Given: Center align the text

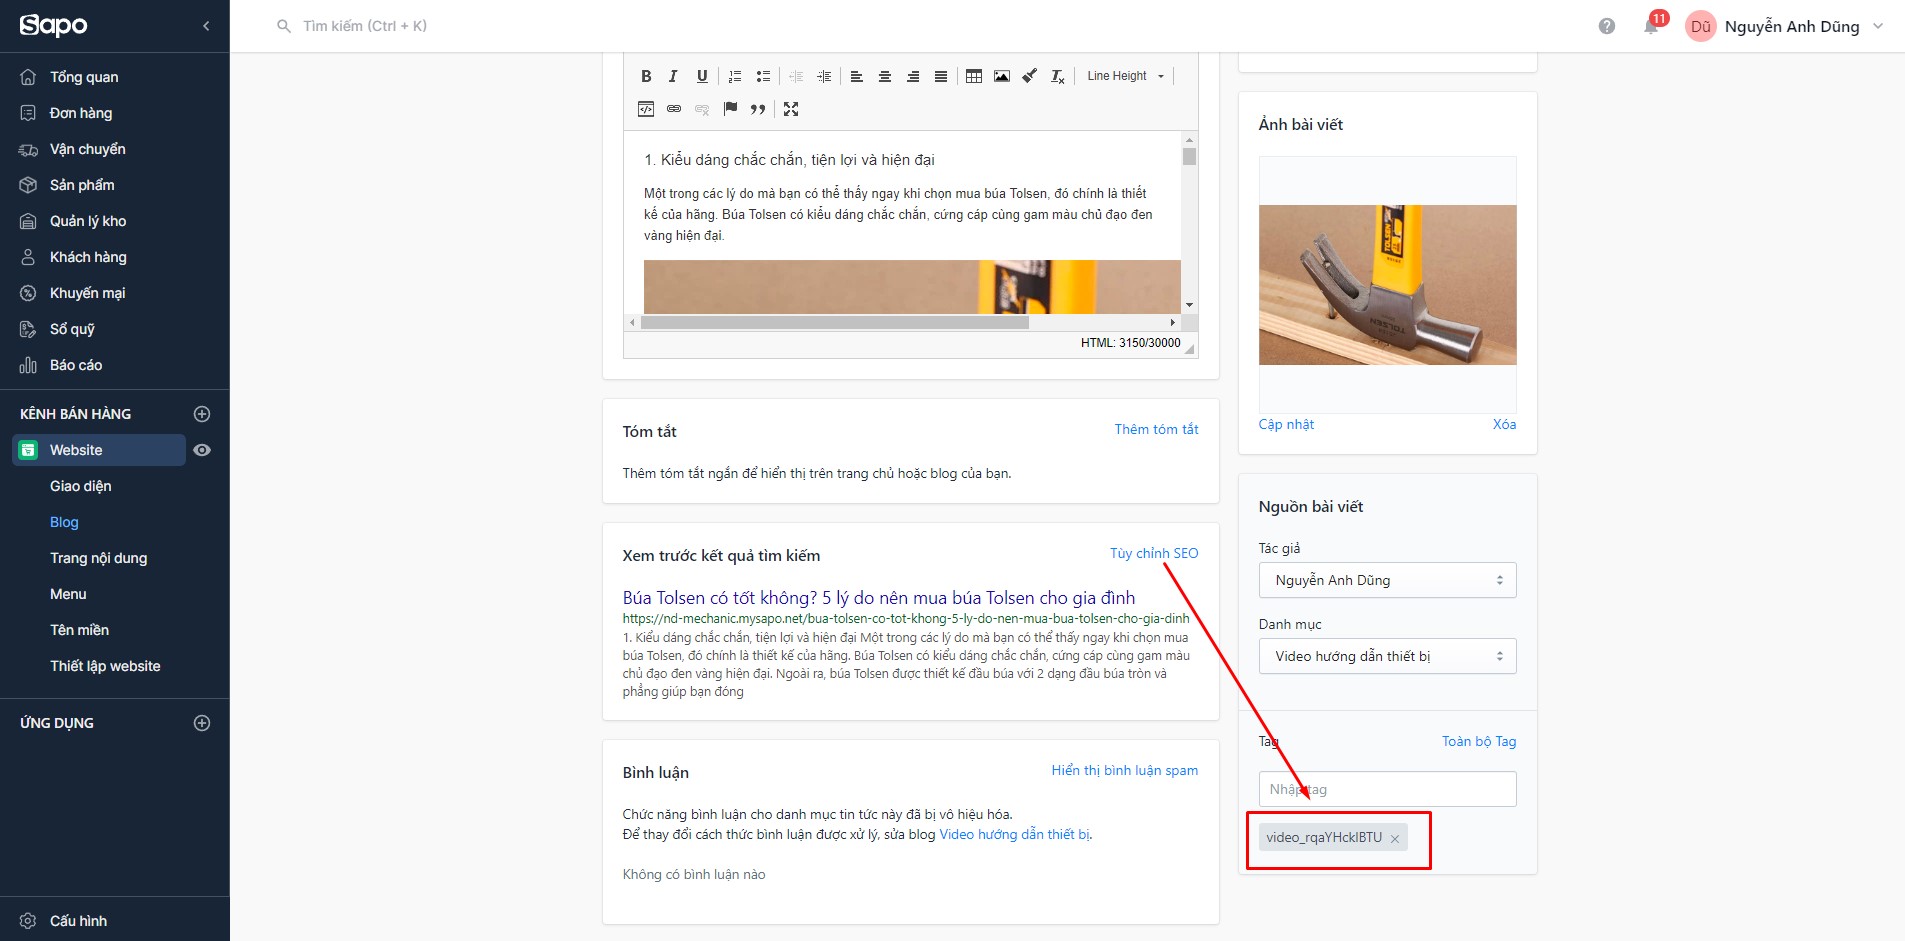Looking at the screenshot, I should [x=885, y=76].
